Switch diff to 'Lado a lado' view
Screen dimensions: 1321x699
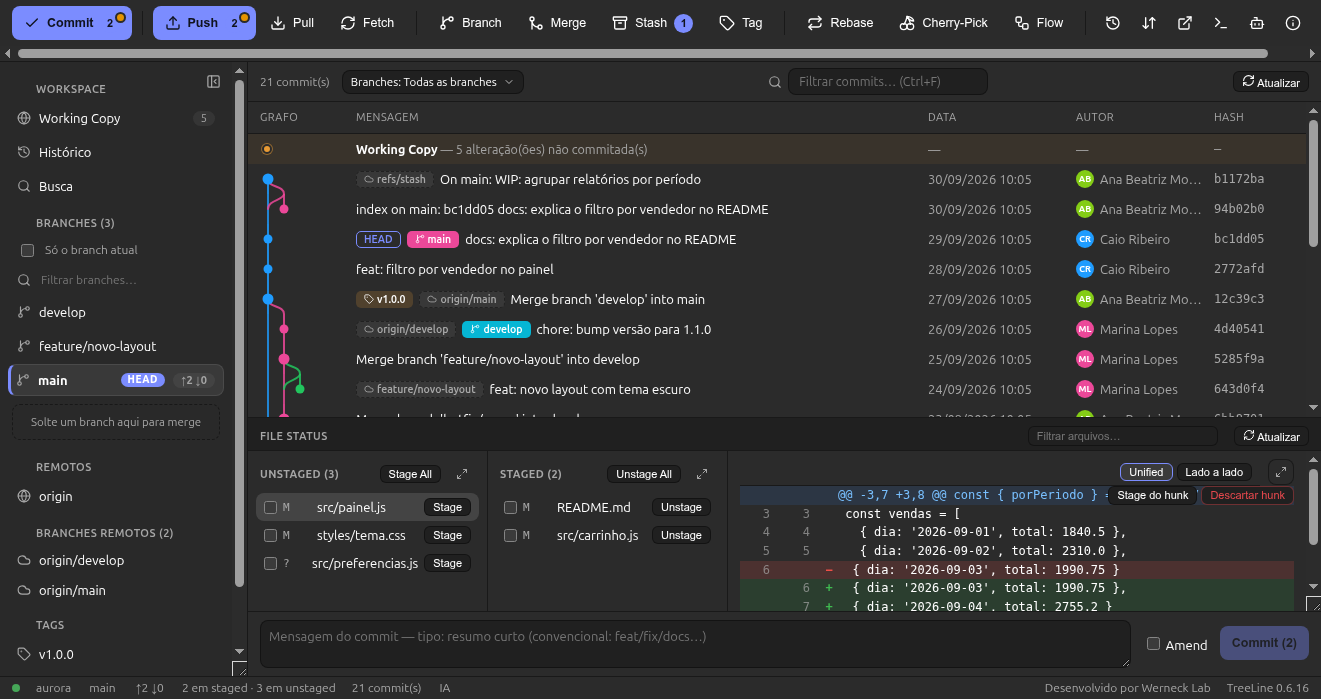(1214, 472)
